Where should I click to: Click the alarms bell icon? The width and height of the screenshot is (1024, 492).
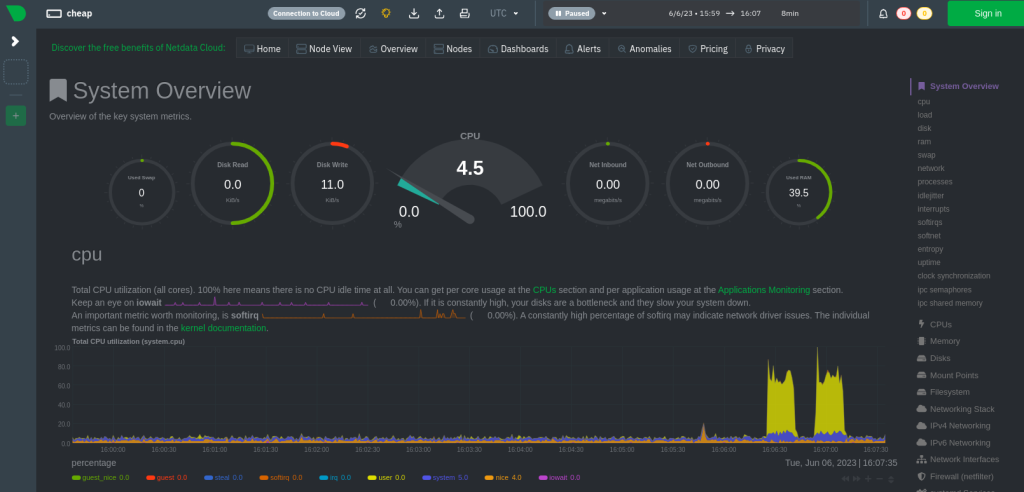pyautogui.click(x=883, y=13)
